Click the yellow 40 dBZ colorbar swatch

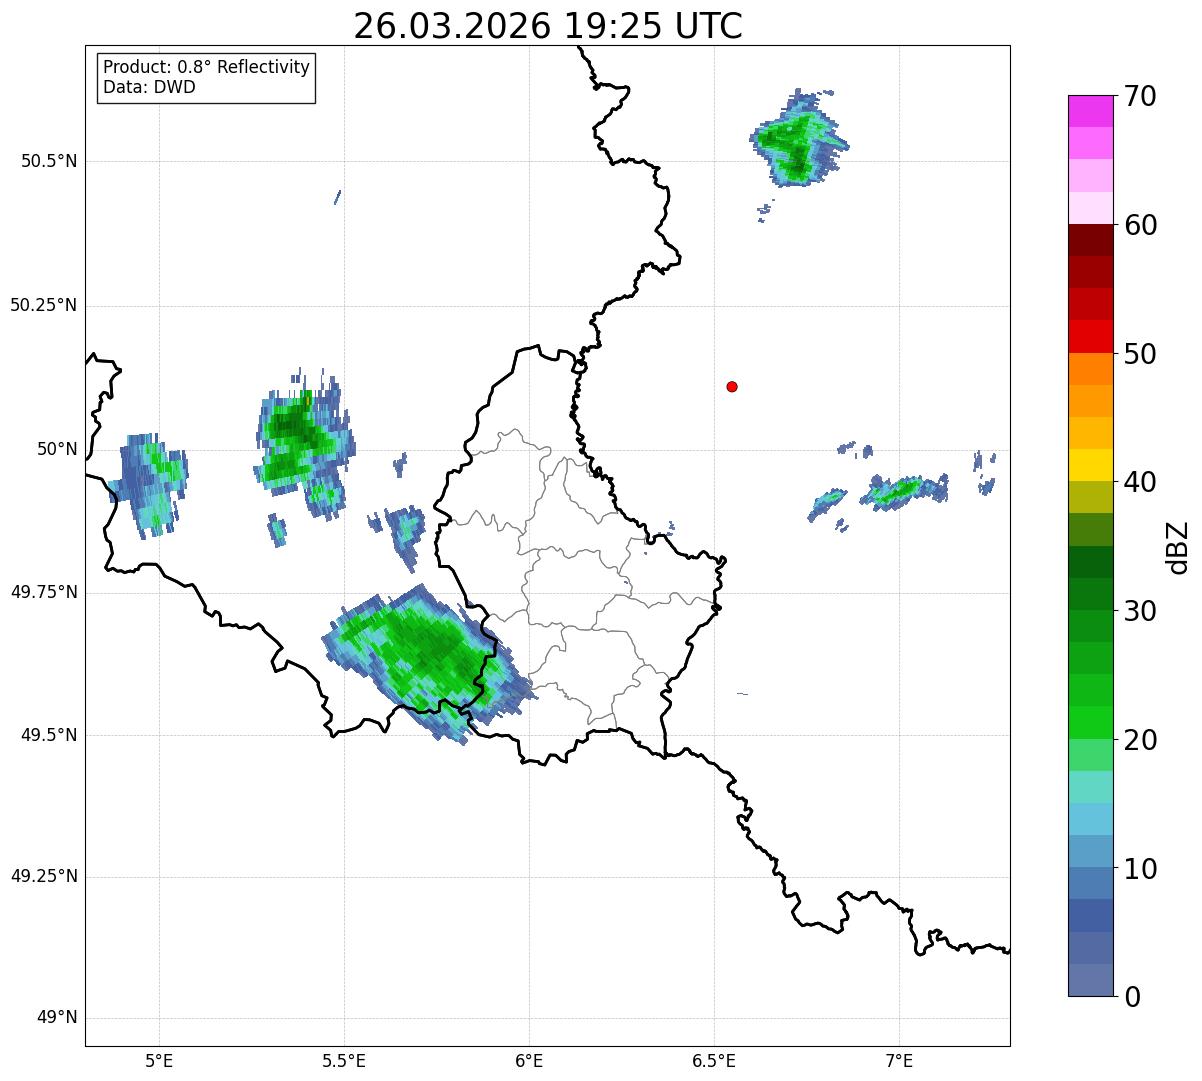tap(1090, 465)
